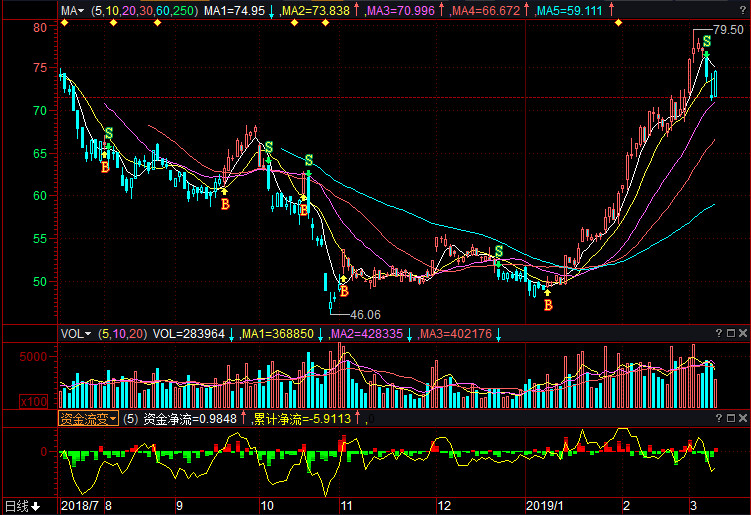Screen dimensions: 751x515
Task: Click the help question mark in VOL panel
Action: [719, 333]
